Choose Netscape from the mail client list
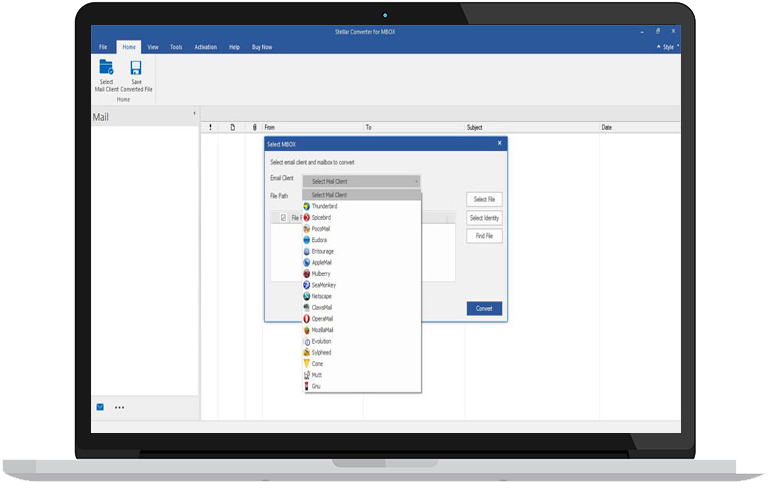772x488 pixels. coord(362,296)
